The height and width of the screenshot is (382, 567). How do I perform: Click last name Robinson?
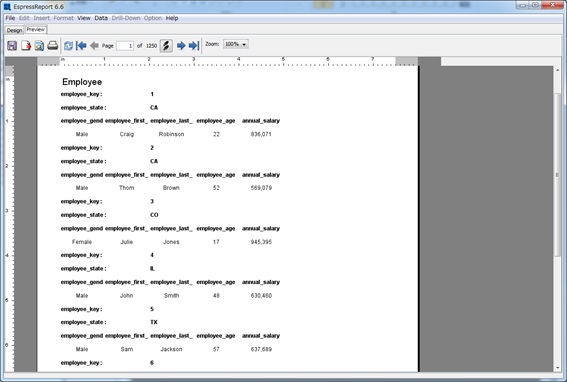tap(171, 134)
